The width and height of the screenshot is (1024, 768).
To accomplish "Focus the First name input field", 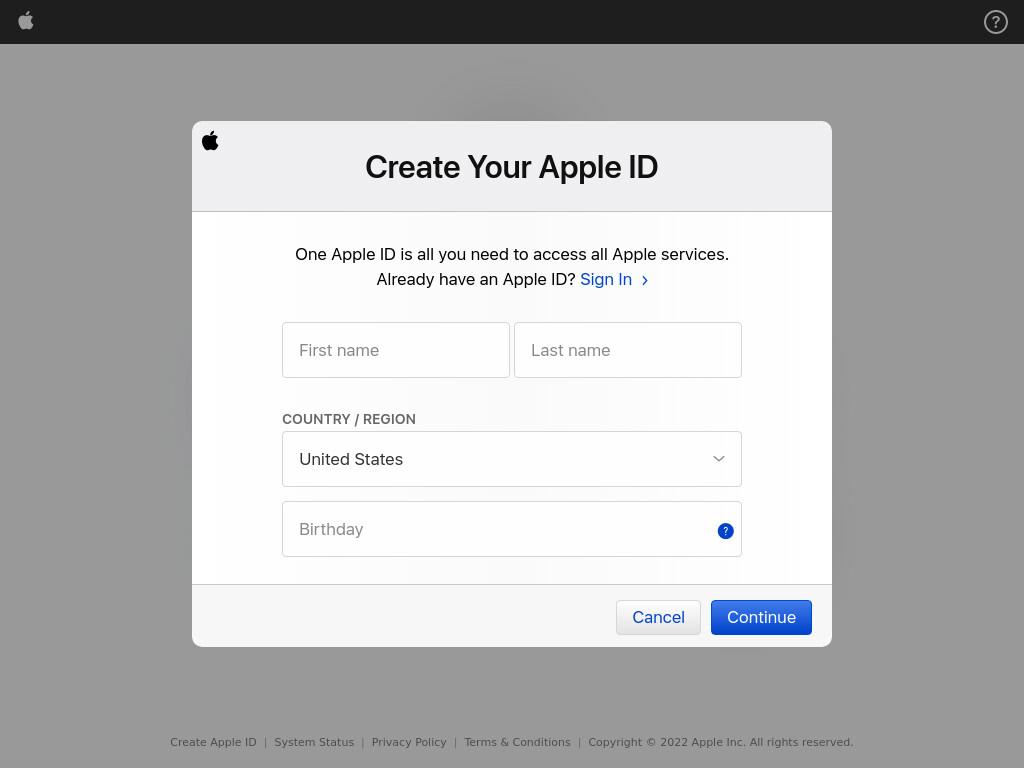I will coord(396,350).
